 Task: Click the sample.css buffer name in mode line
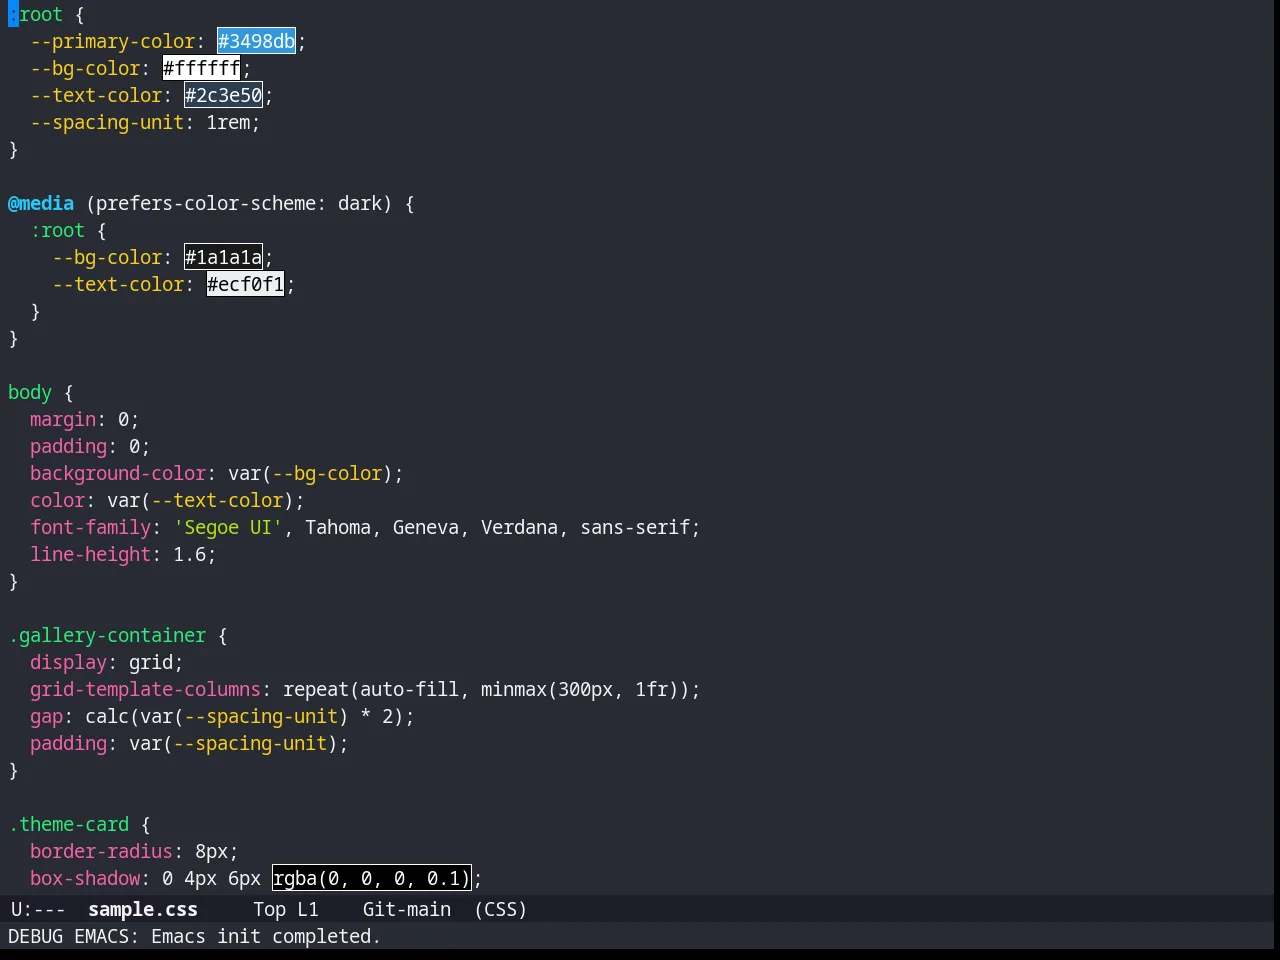tap(143, 909)
